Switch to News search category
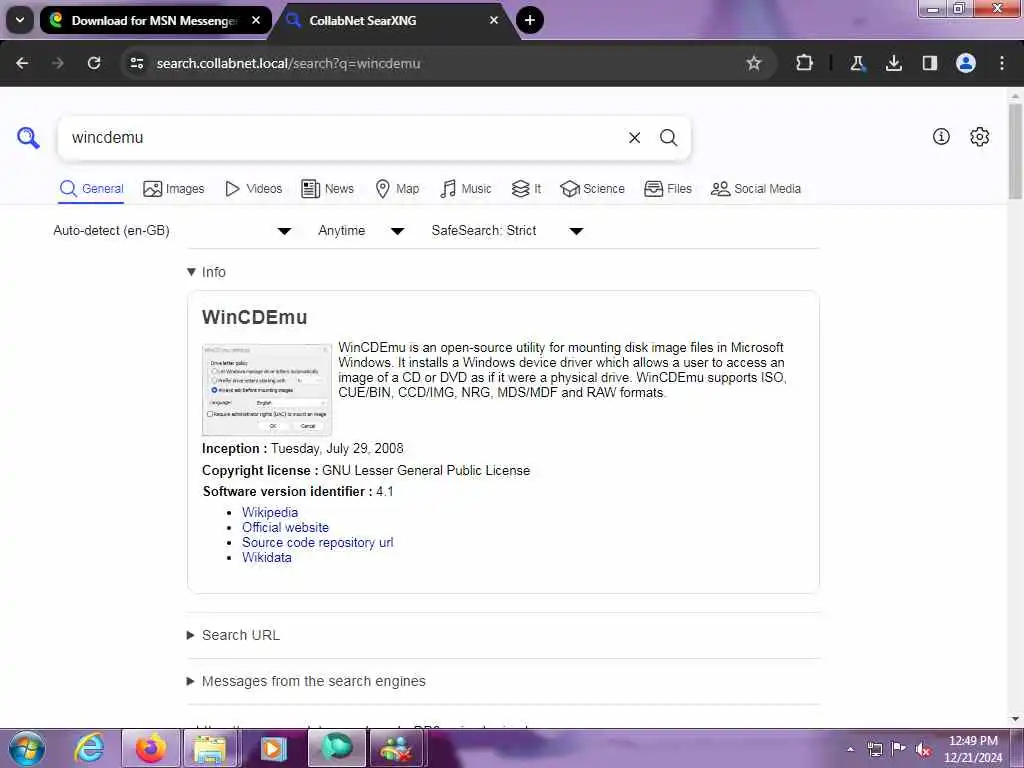 click(x=327, y=189)
